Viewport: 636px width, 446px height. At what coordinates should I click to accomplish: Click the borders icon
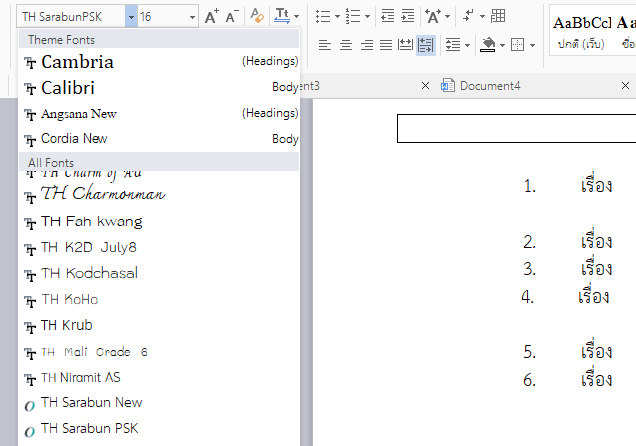click(x=518, y=45)
